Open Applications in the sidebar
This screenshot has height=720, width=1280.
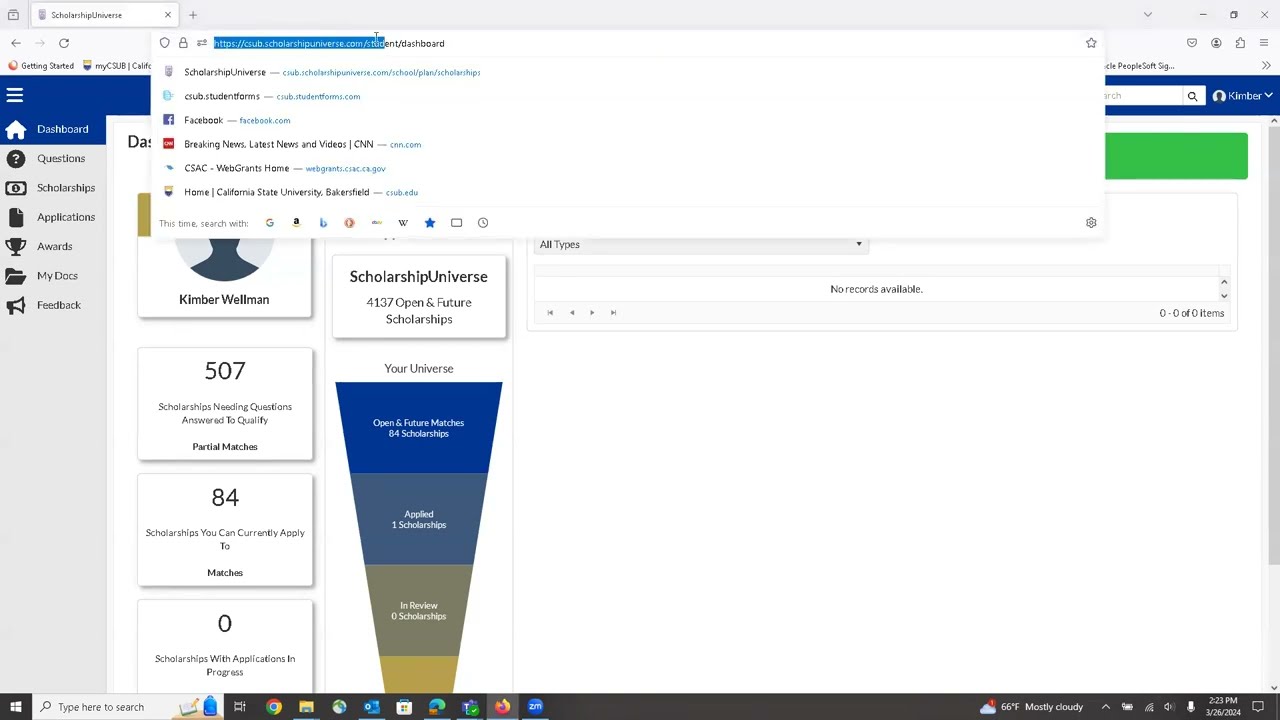coord(53,217)
